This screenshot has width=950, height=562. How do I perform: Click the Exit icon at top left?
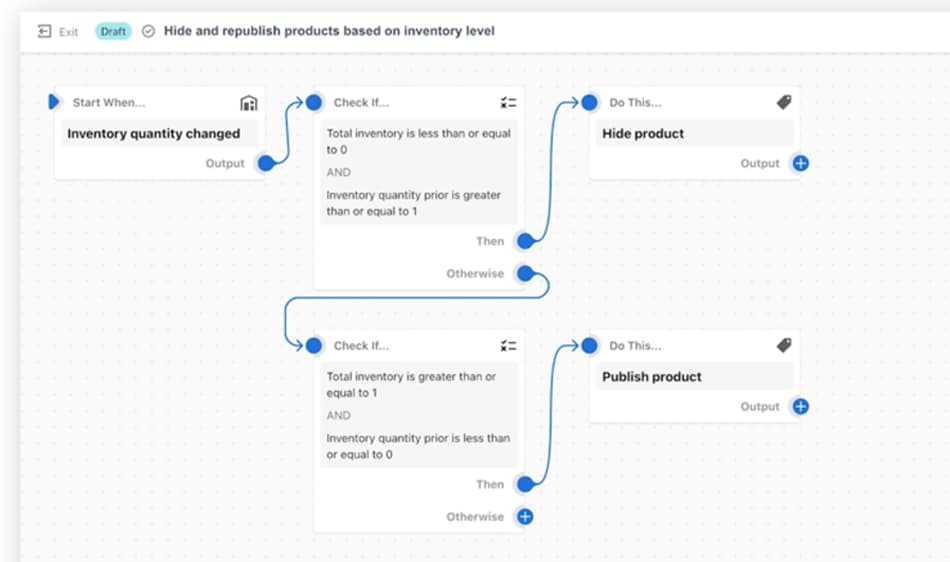pos(44,31)
